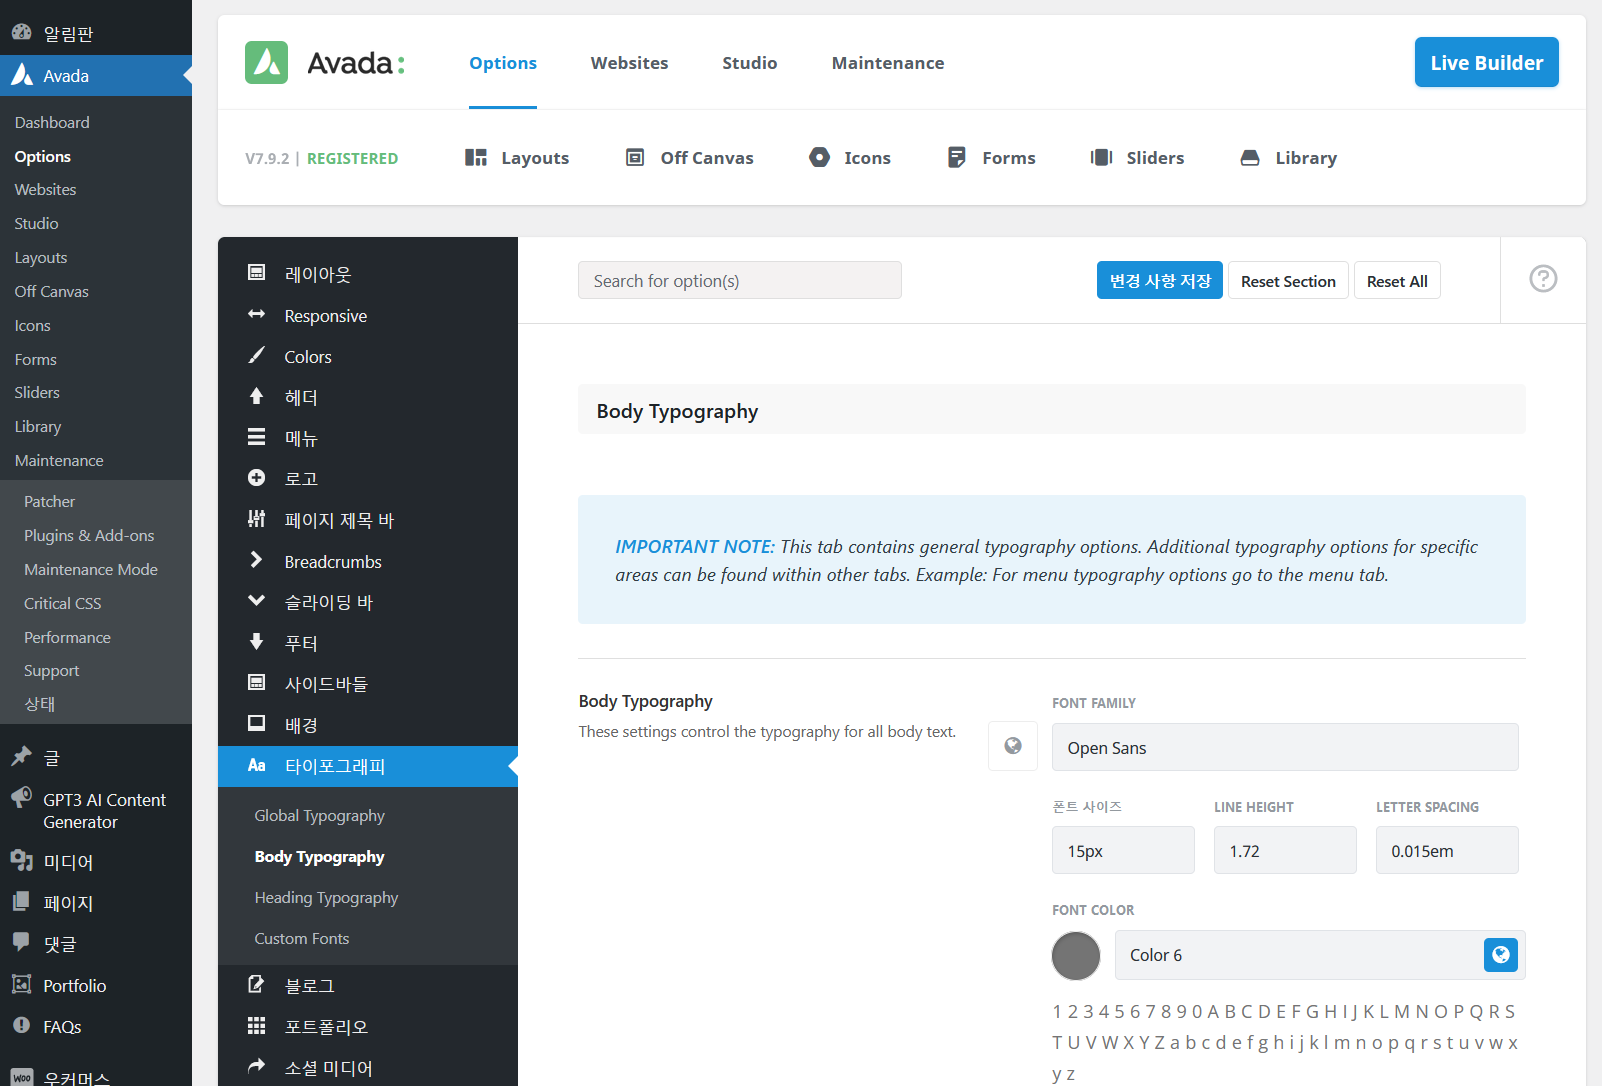Click the 소셜 미디어 share icon
This screenshot has width=1602, height=1086.
tap(257, 1066)
